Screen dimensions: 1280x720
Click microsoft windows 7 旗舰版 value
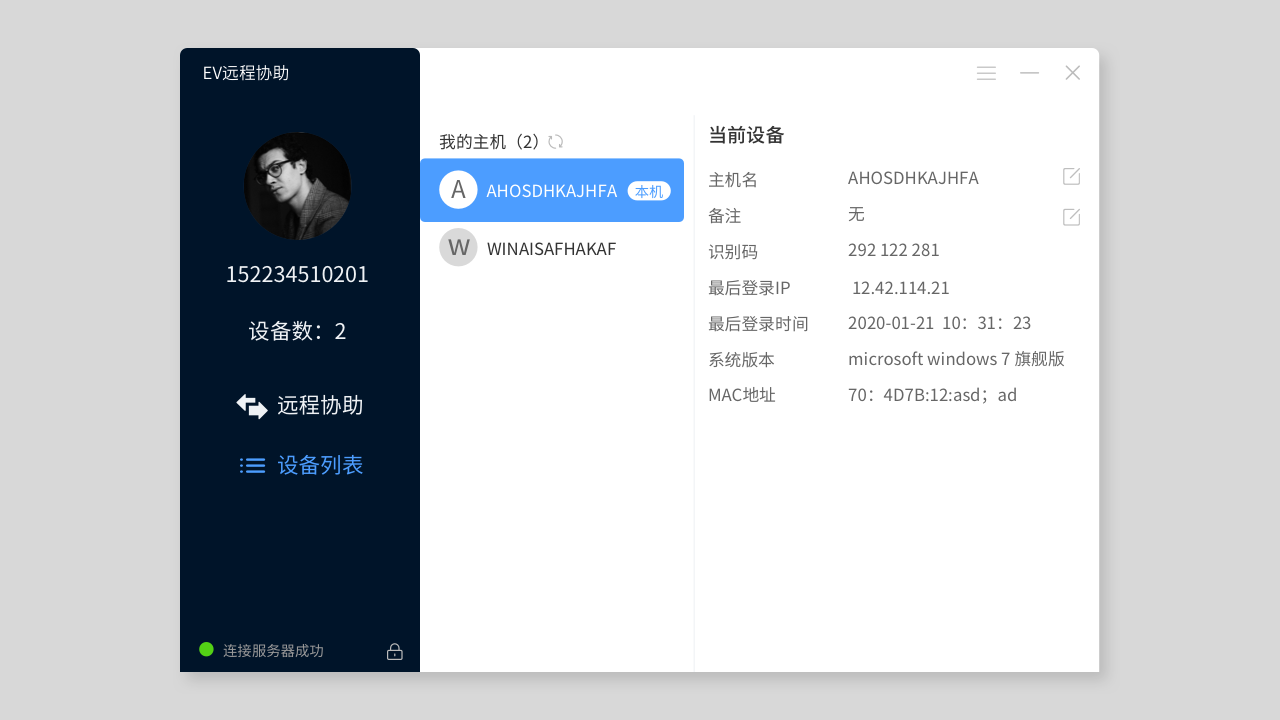(956, 359)
